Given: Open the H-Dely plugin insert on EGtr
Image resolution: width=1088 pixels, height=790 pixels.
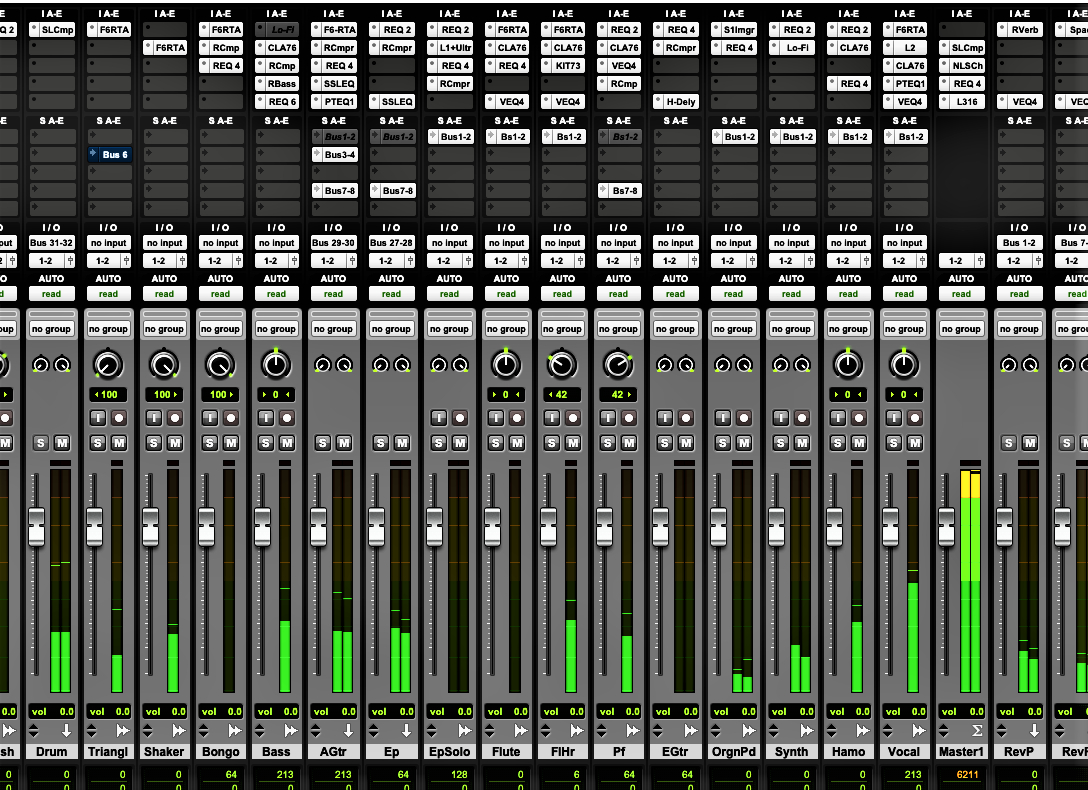Looking at the screenshot, I should click(677, 101).
